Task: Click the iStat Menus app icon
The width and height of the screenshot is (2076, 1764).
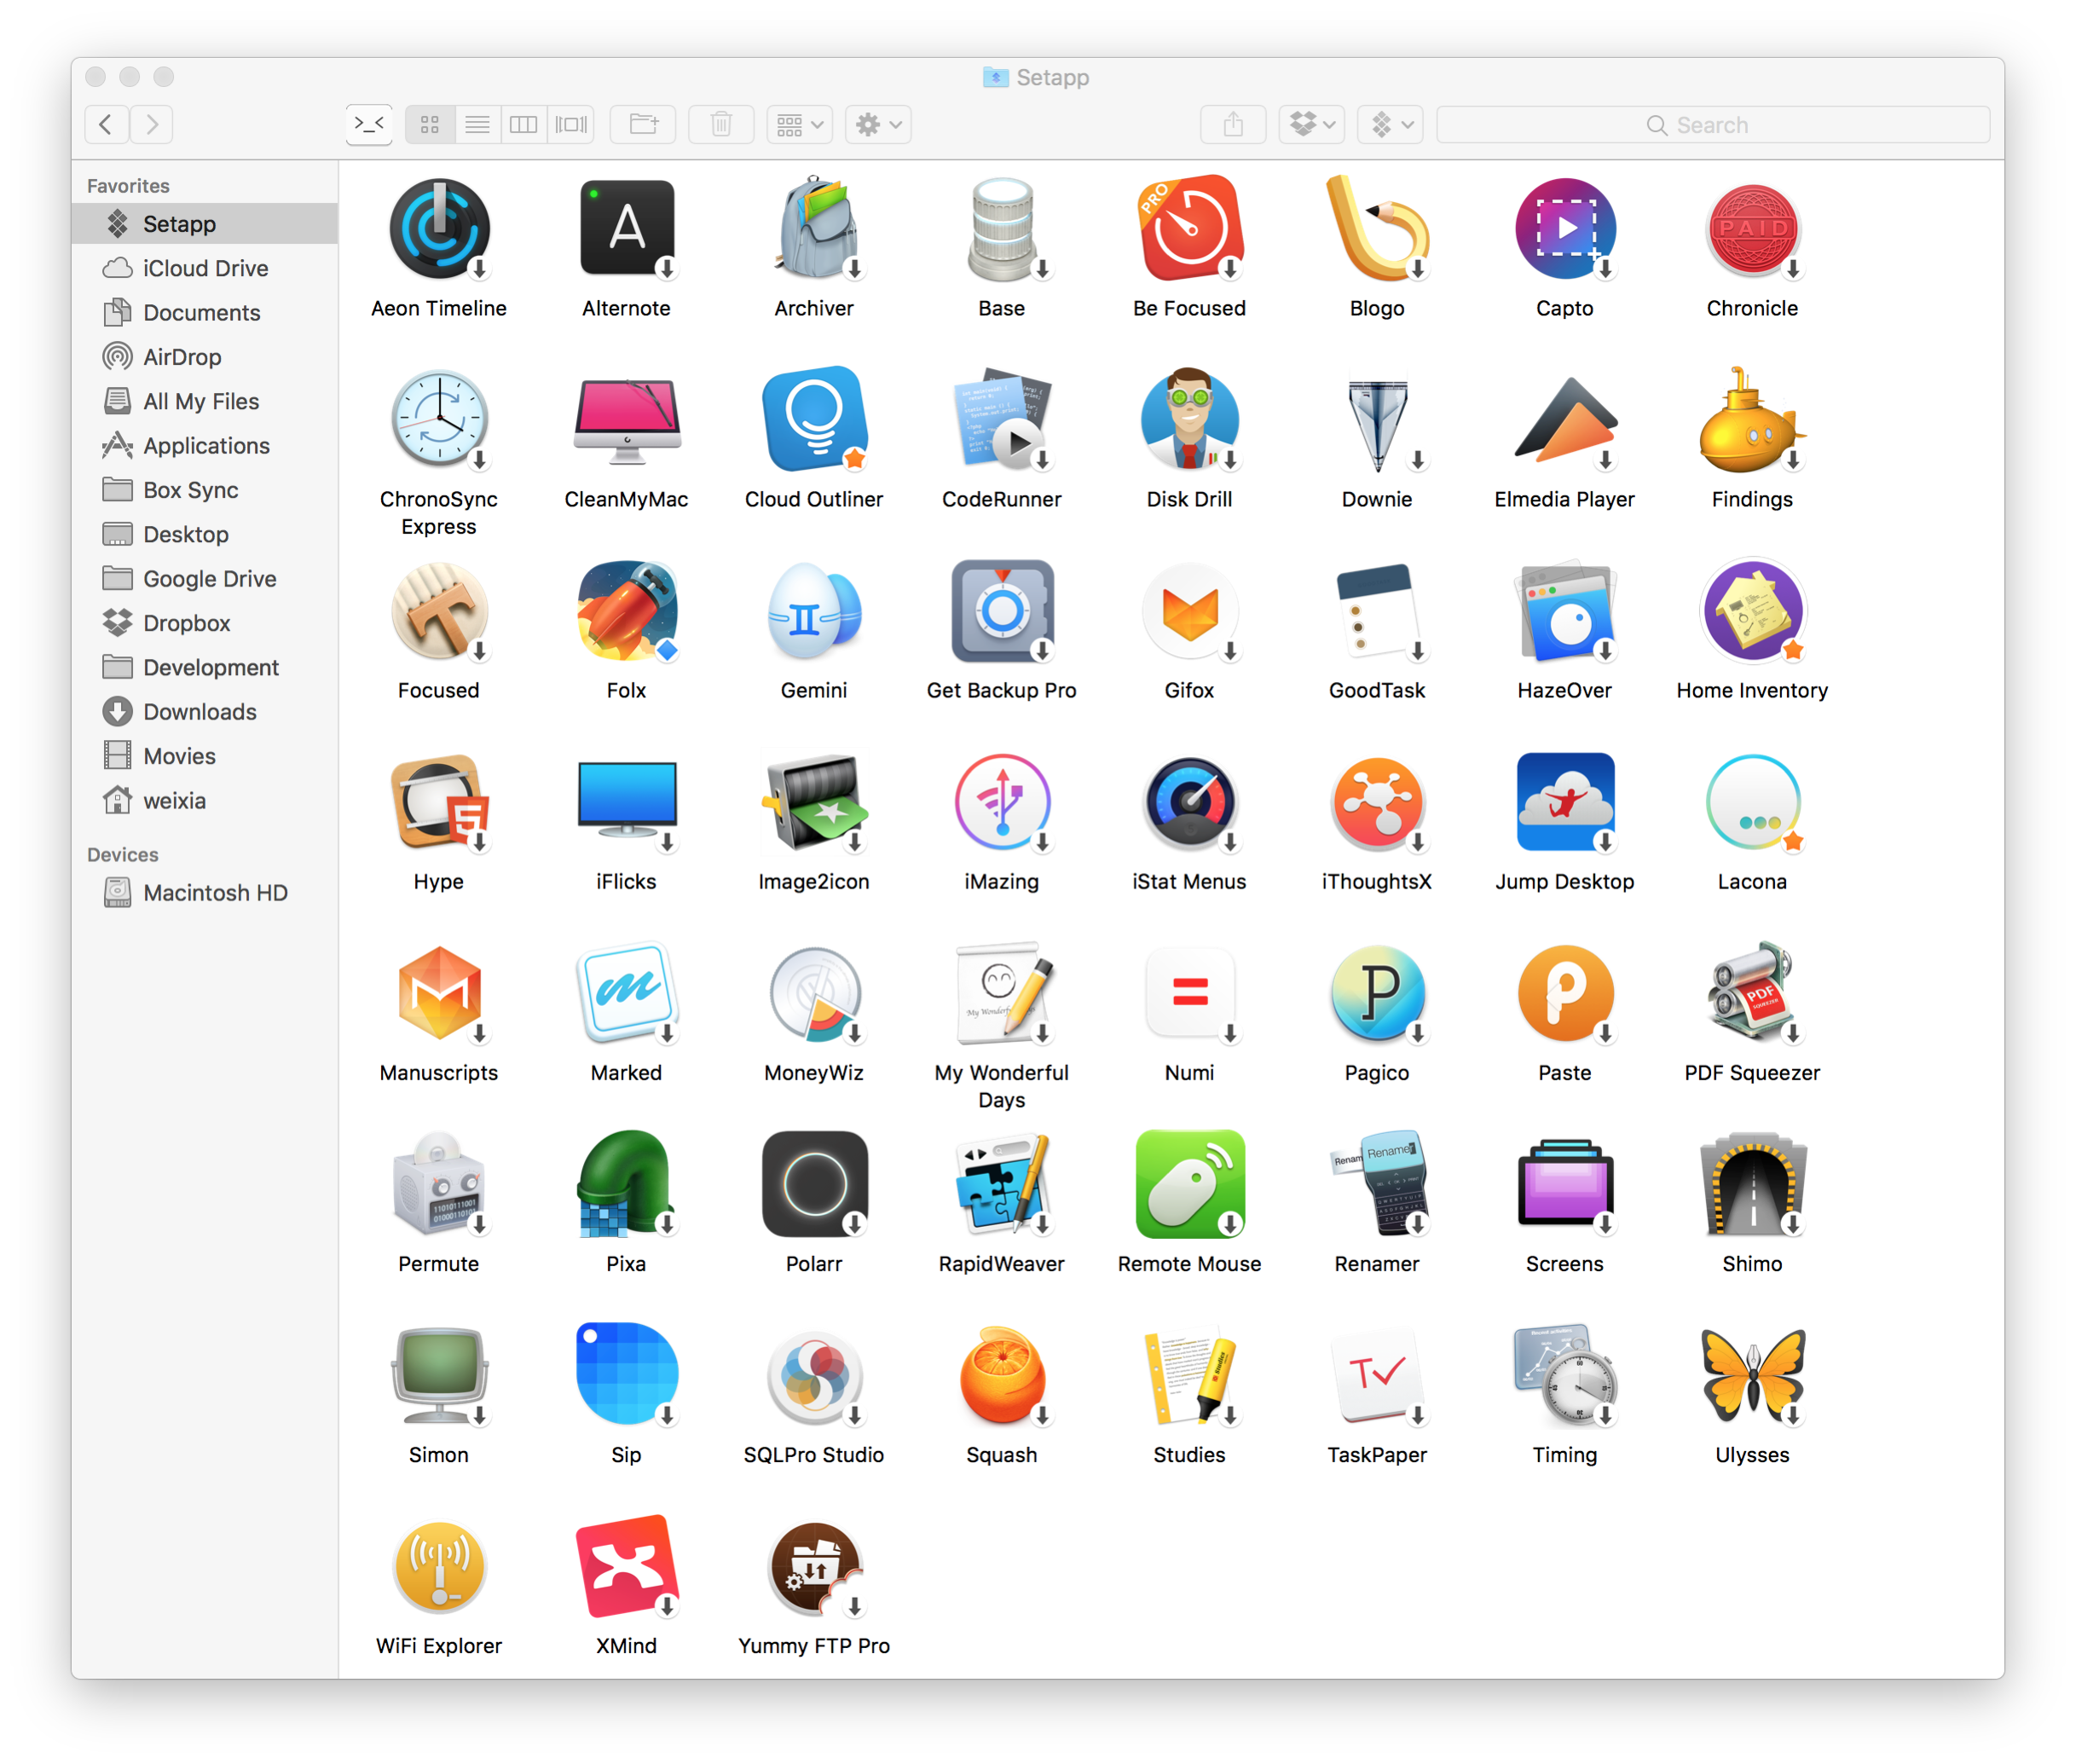Action: (x=1189, y=803)
